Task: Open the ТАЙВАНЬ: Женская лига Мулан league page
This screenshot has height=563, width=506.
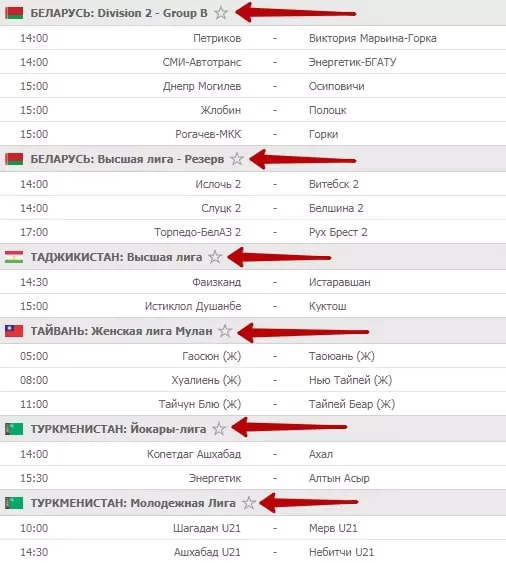Action: click(x=121, y=331)
